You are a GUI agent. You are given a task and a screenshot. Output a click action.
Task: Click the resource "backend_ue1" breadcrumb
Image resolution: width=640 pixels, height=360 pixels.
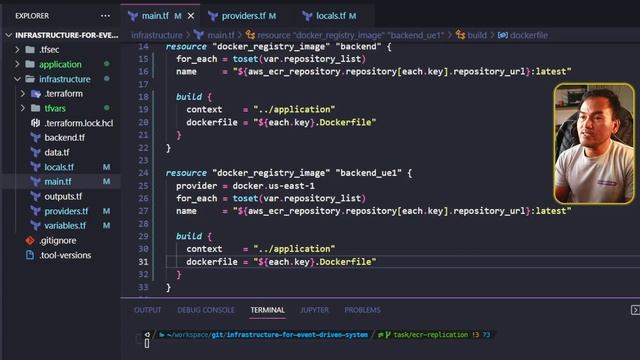(350, 36)
